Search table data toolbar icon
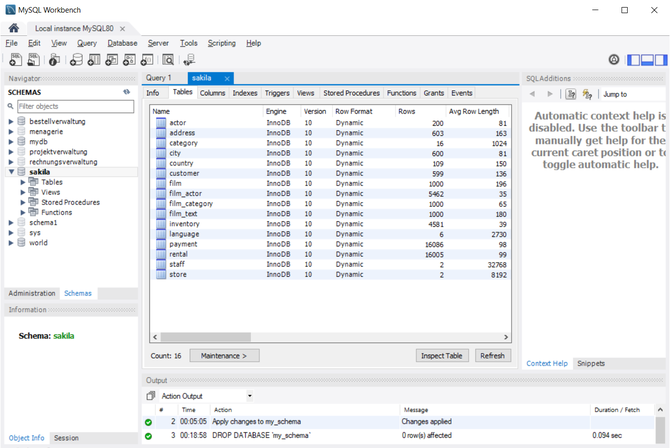Screen dimensions: 670x448 [168, 60]
